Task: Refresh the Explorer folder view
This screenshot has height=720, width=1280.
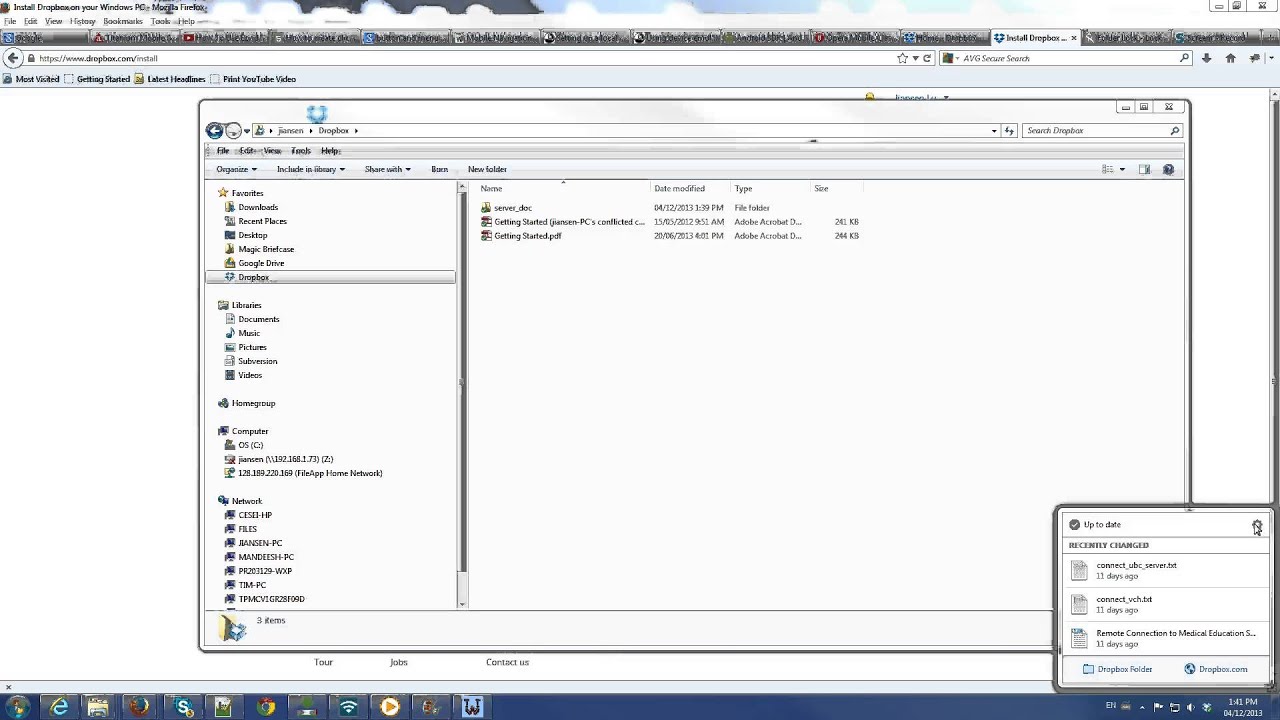Action: [1009, 131]
